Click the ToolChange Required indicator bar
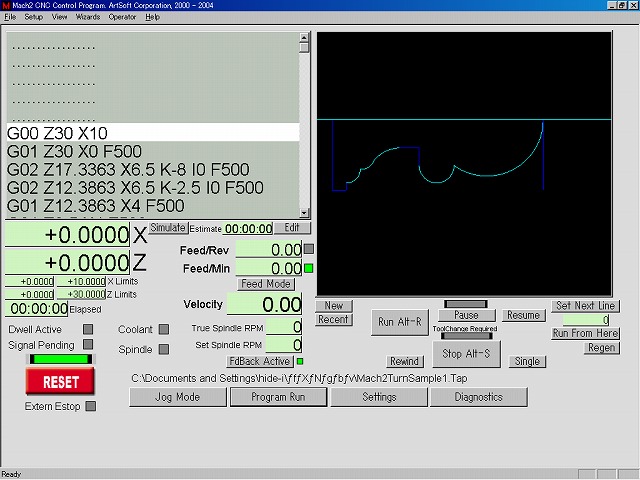The height and width of the screenshot is (480, 640). 467,336
